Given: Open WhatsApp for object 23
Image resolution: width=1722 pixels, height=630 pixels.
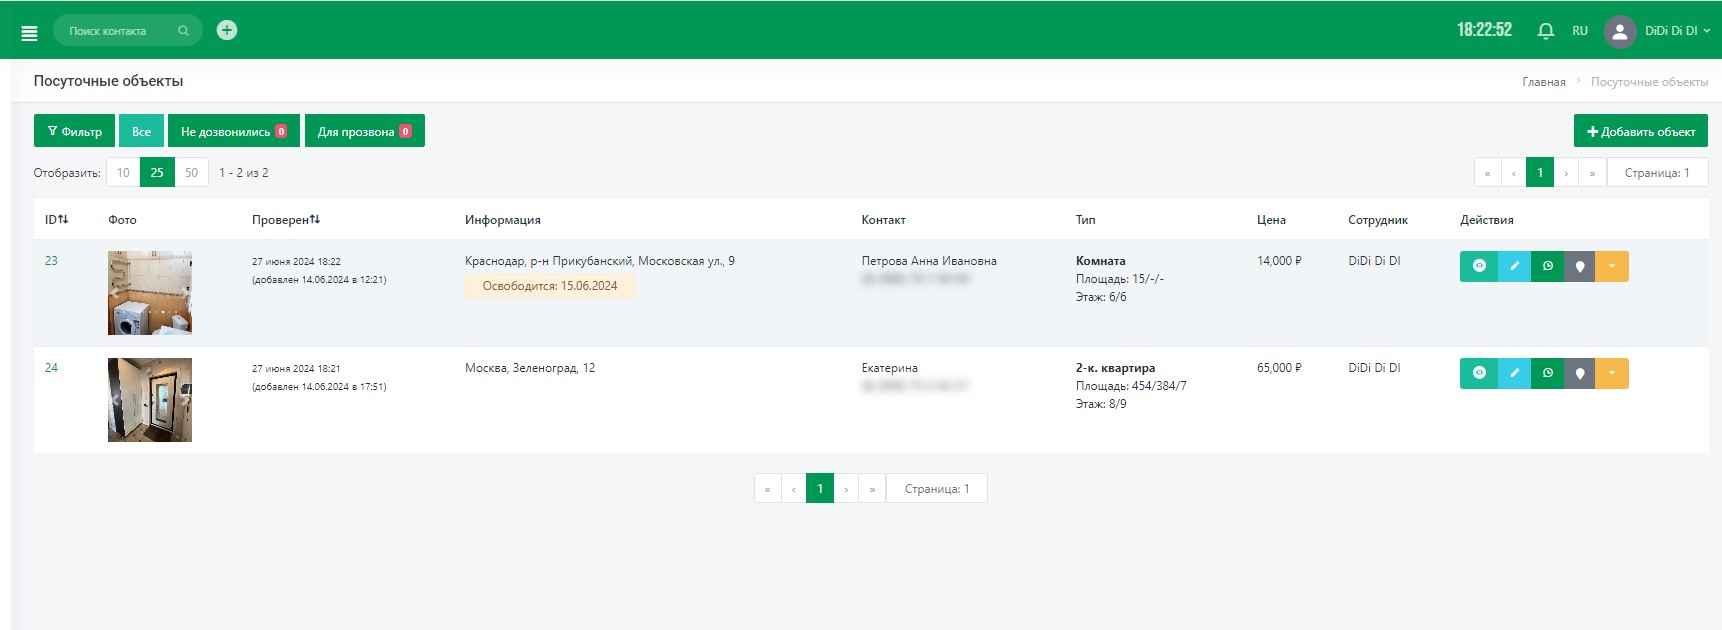Looking at the screenshot, I should click(x=1547, y=266).
